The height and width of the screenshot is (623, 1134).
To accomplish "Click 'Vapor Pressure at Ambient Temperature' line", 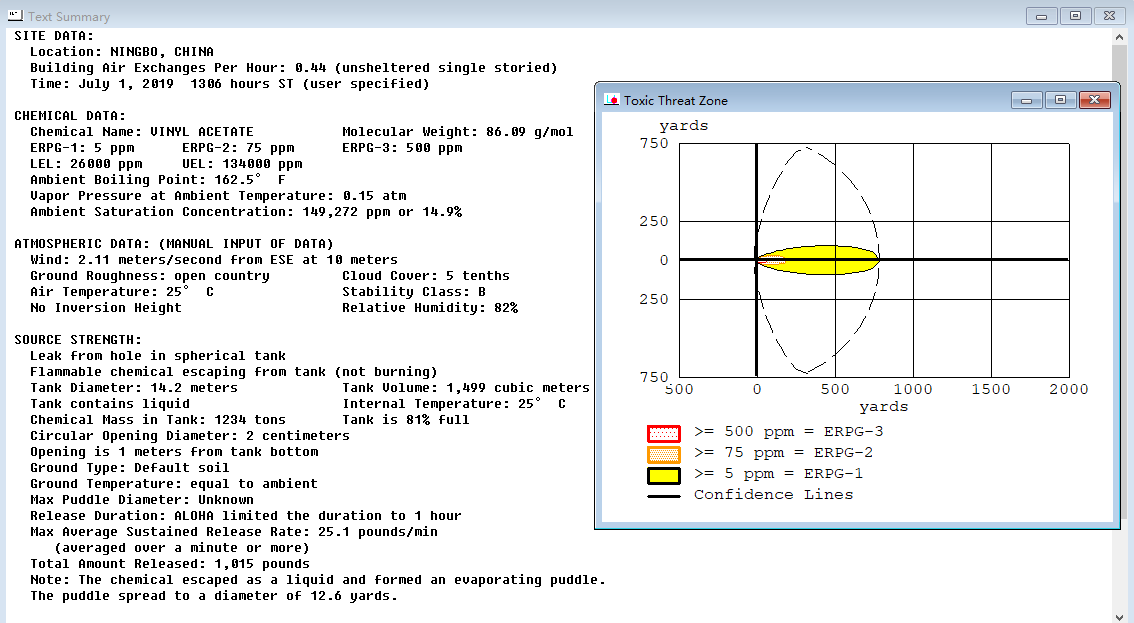I will (x=218, y=195).
